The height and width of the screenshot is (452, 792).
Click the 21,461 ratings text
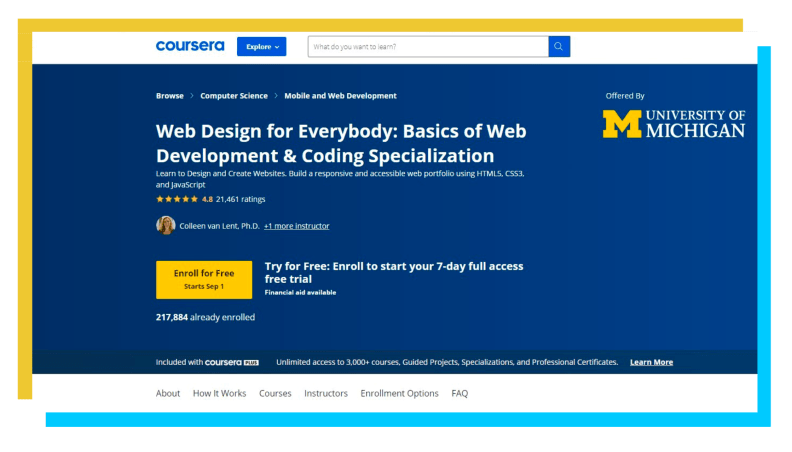coord(240,199)
